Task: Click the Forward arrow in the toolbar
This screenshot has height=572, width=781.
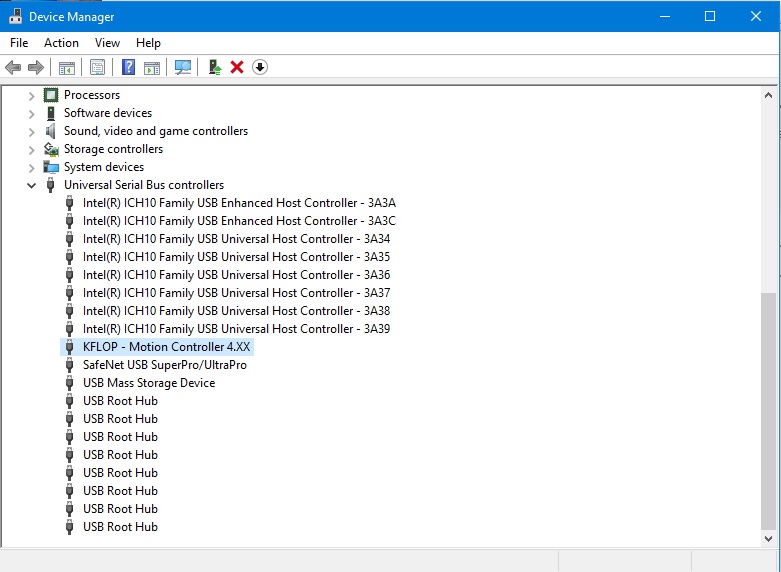Action: (36, 67)
